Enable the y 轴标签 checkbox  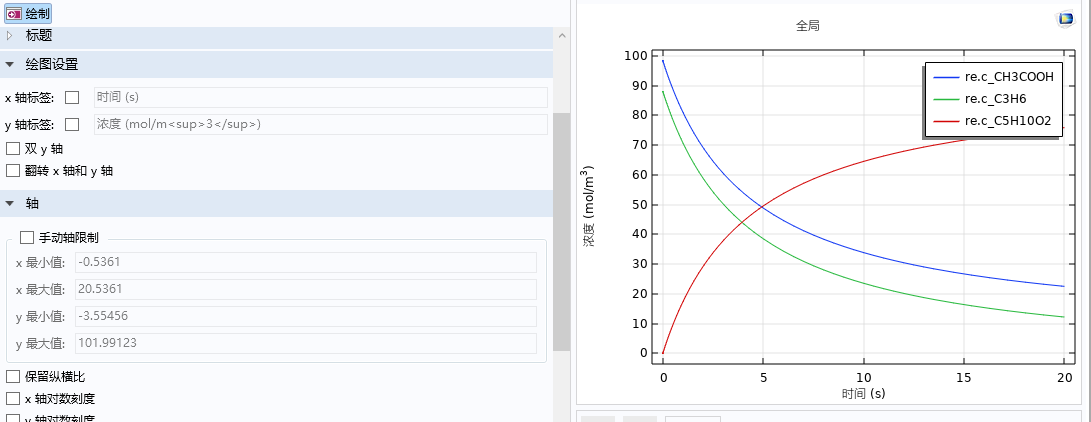[x=72, y=125]
